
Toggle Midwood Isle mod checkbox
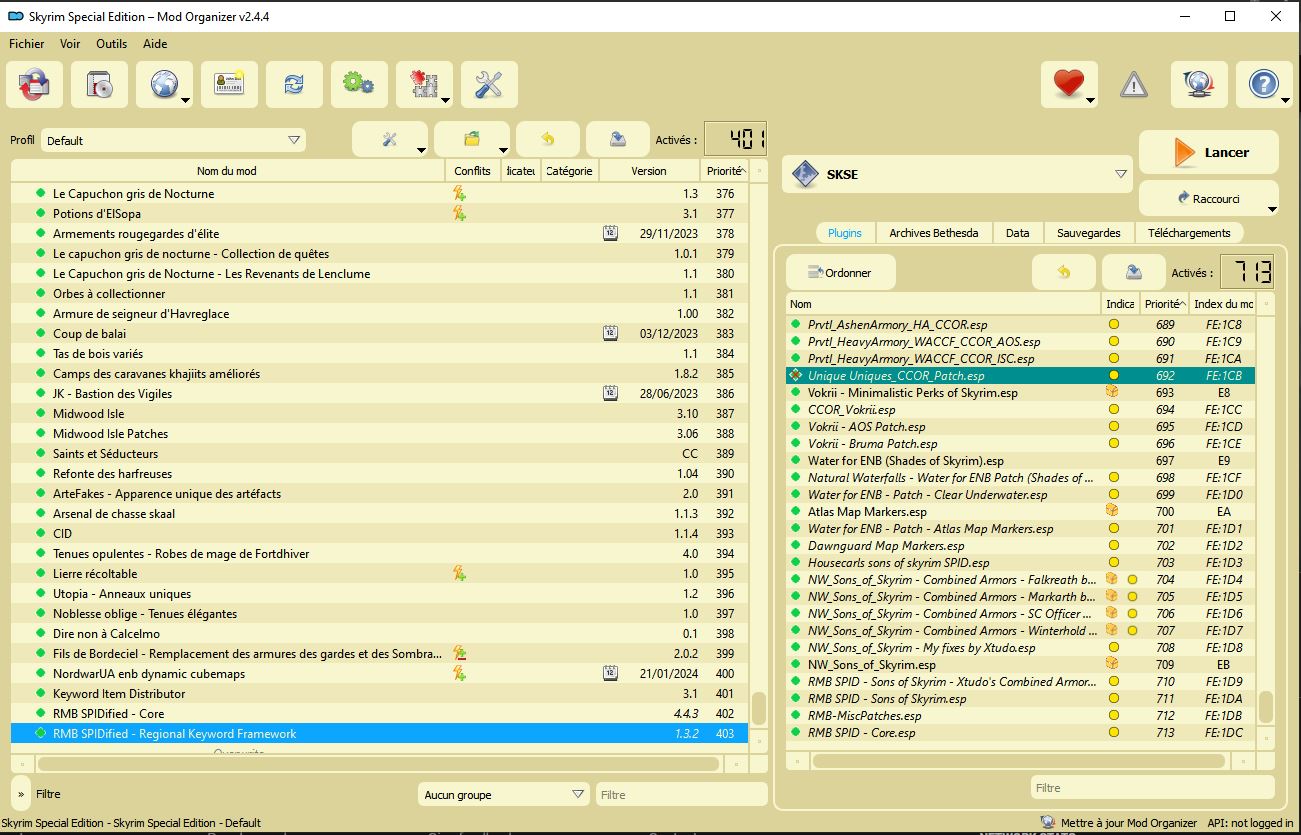41,414
